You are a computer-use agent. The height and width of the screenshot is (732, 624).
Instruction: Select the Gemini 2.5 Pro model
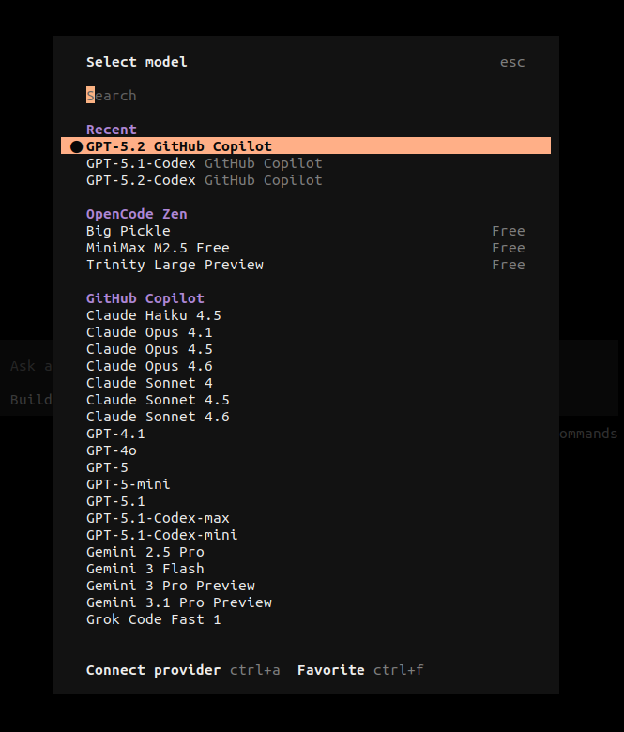(145, 552)
